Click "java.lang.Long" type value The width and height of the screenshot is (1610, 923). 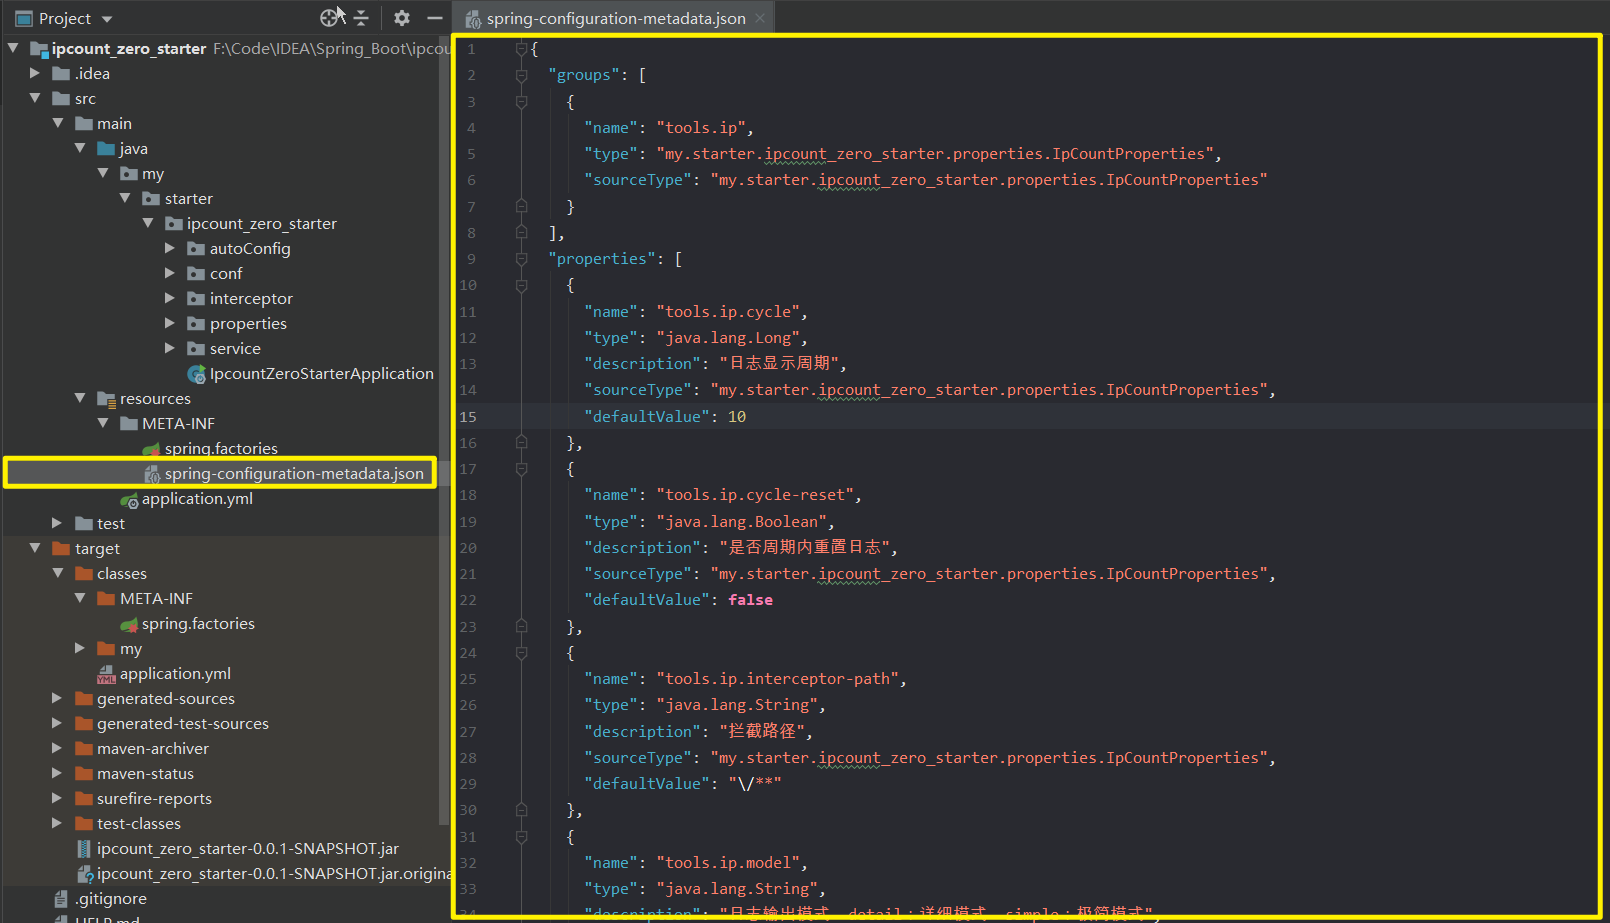point(728,338)
